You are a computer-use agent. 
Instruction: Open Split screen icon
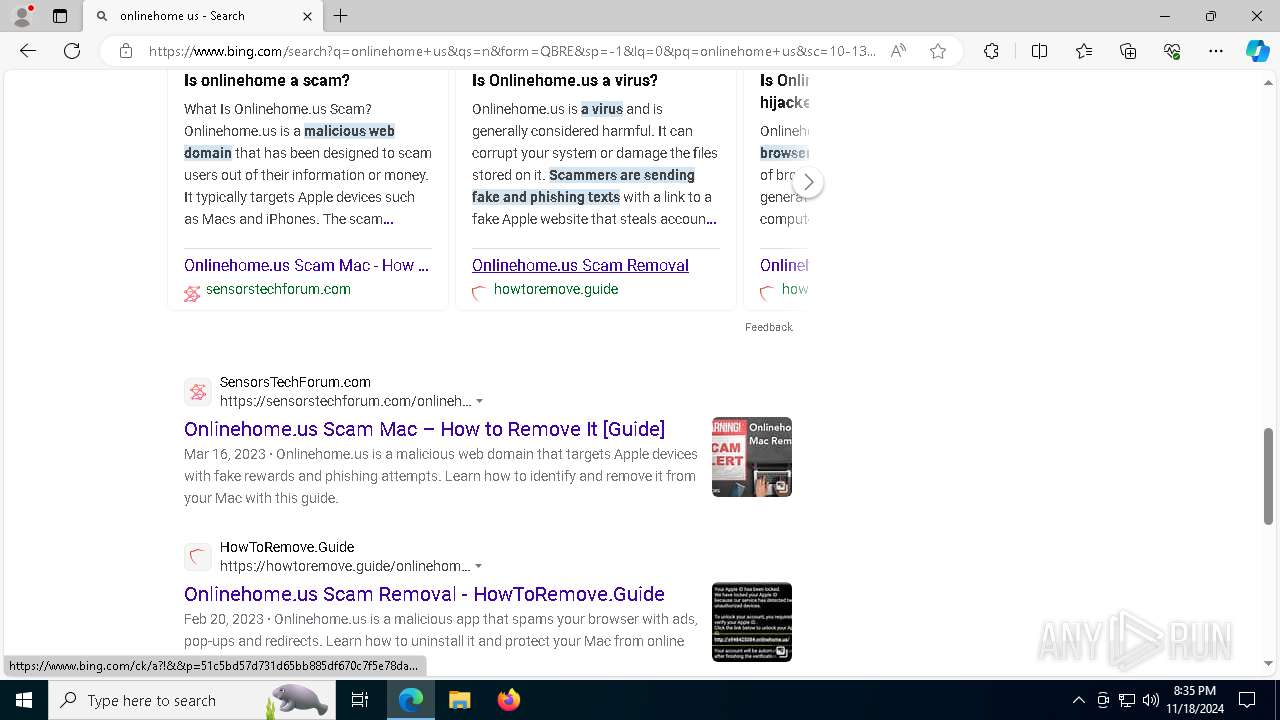pyautogui.click(x=1039, y=51)
